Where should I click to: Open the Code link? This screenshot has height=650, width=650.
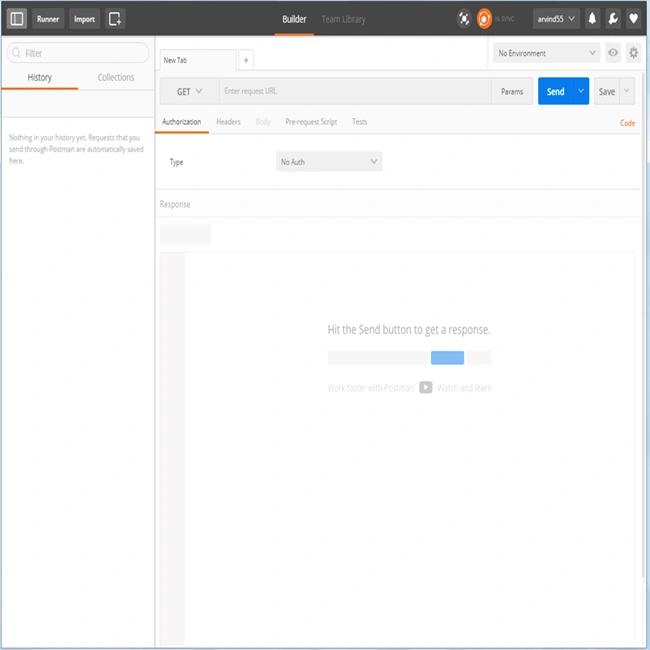coord(627,123)
